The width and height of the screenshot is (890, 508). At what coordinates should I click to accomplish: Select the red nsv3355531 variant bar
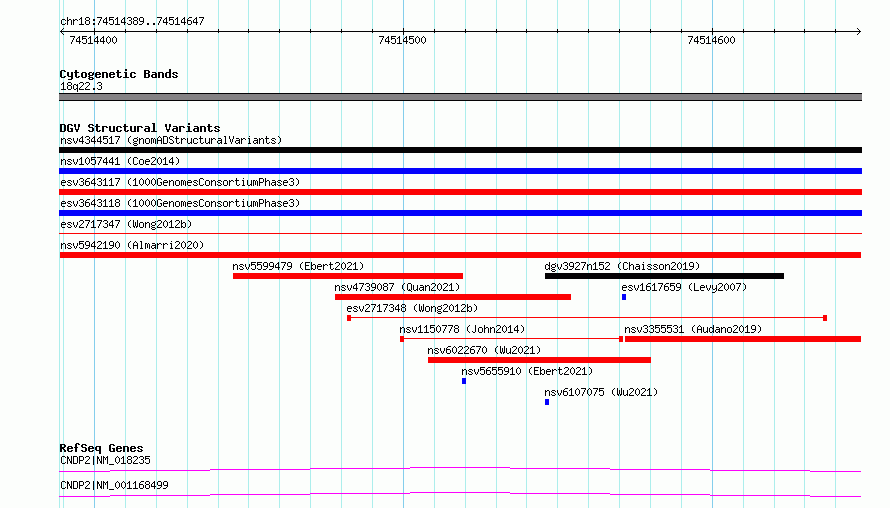[x=743, y=339]
